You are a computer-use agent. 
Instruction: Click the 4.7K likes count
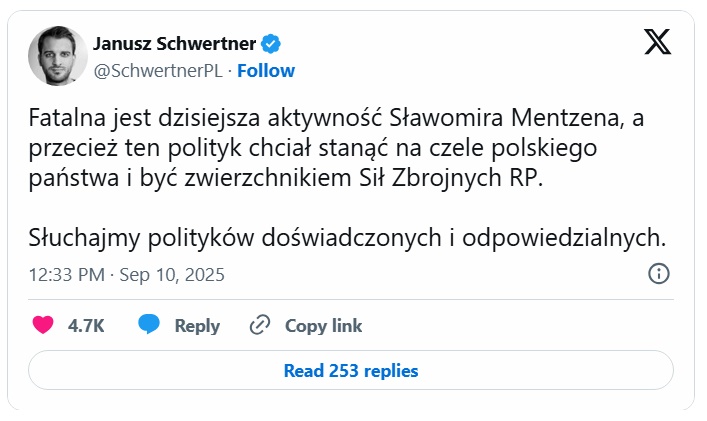[x=86, y=325]
